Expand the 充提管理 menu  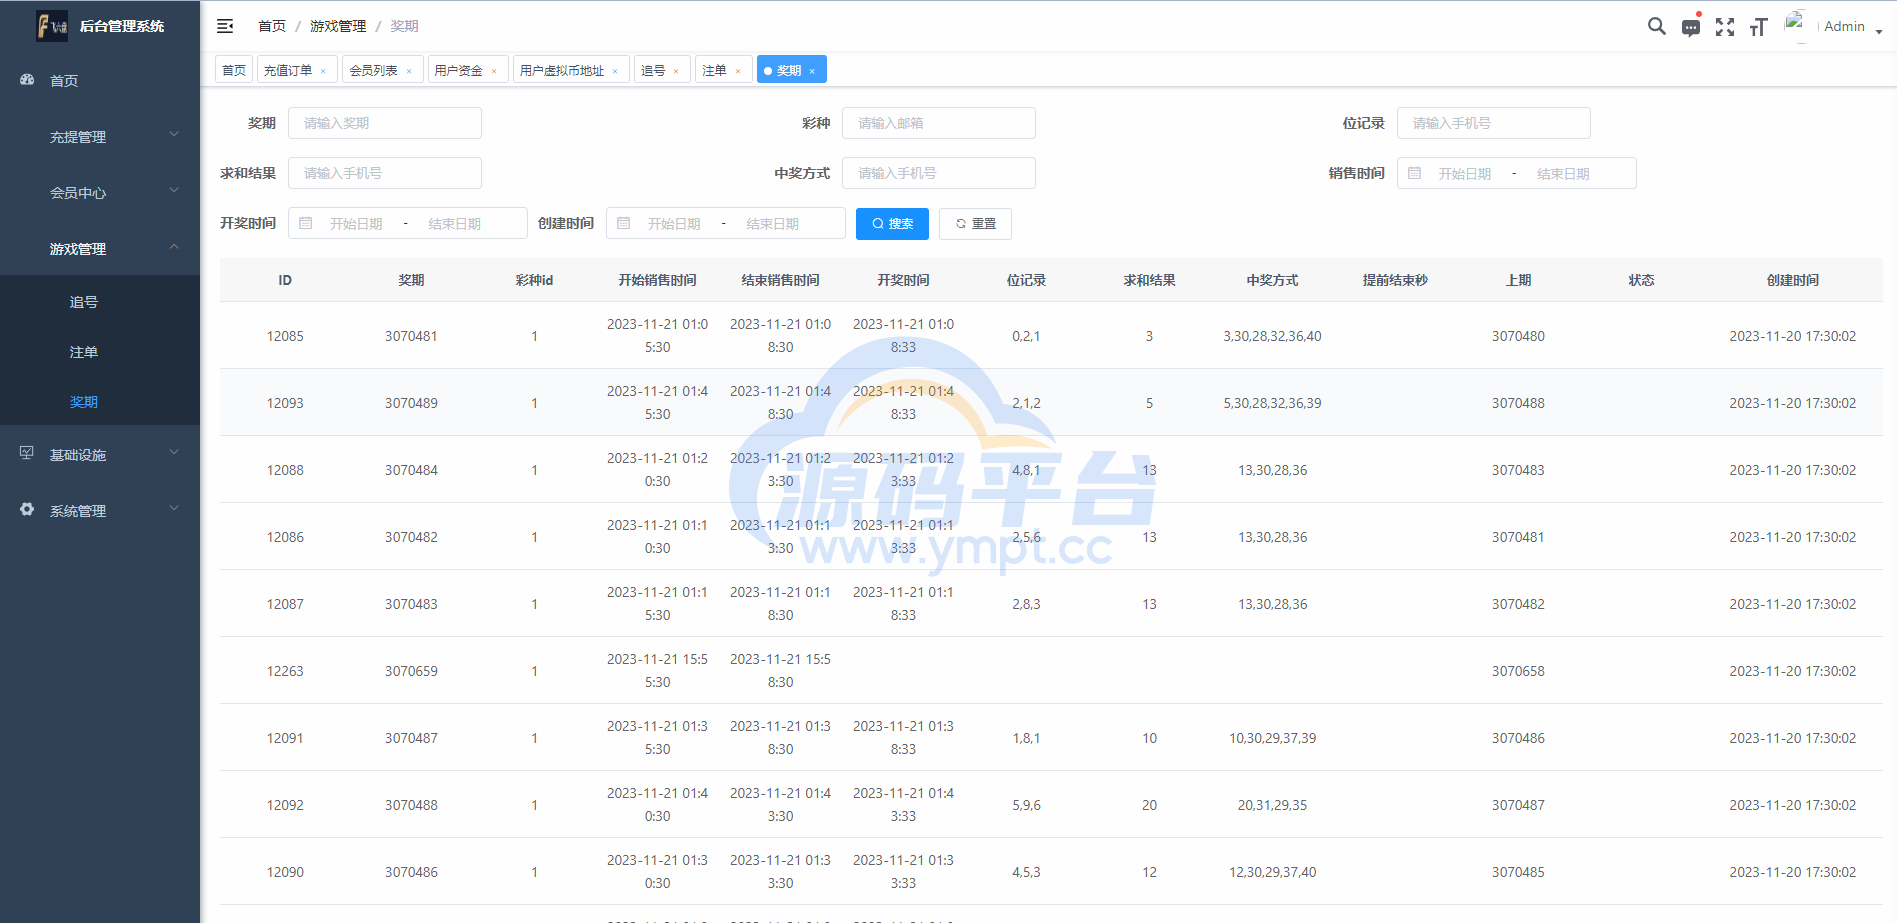pos(100,136)
